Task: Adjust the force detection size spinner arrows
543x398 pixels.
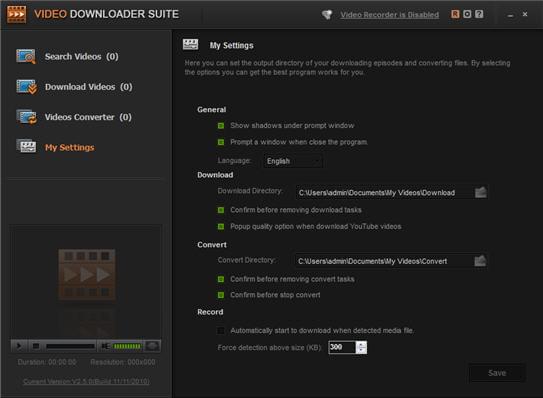Action: pyautogui.click(x=361, y=347)
